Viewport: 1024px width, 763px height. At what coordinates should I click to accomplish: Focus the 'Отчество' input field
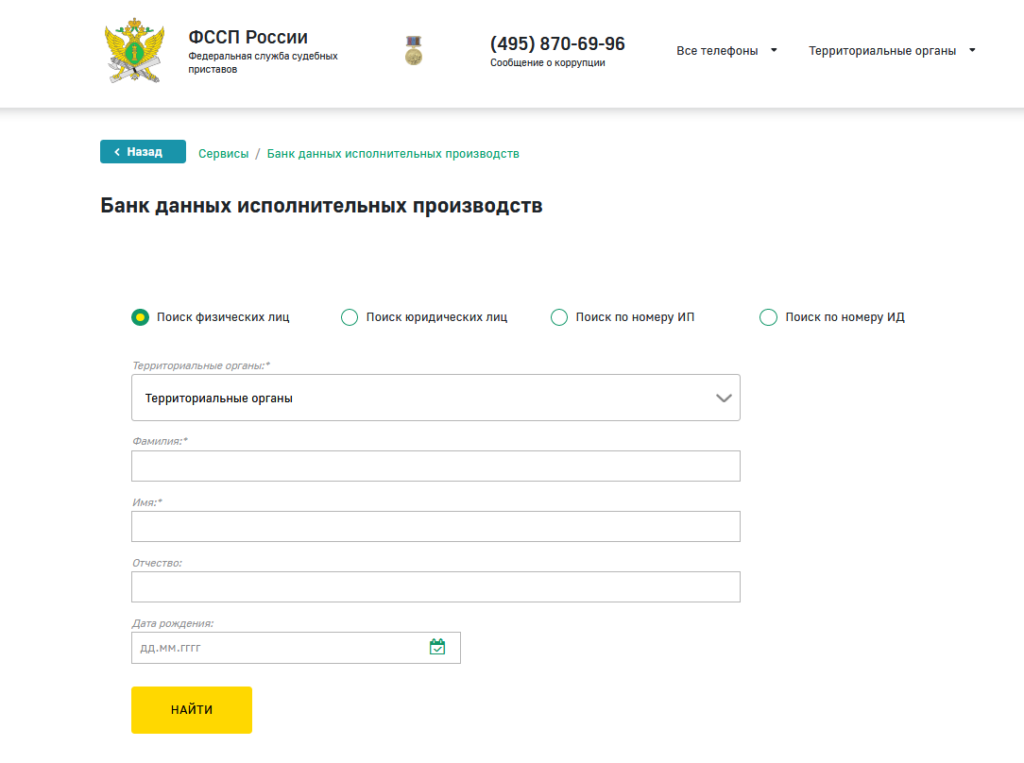tap(436, 587)
